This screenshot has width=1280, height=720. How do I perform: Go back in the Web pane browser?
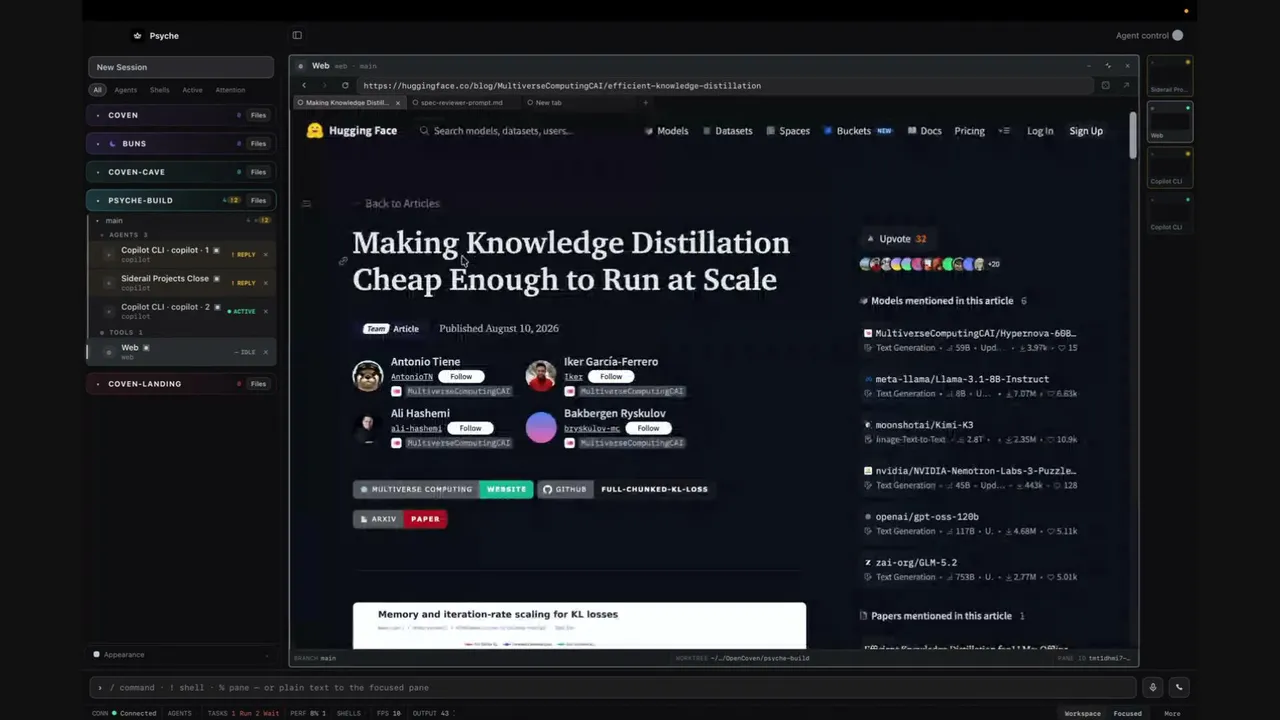pyautogui.click(x=304, y=86)
